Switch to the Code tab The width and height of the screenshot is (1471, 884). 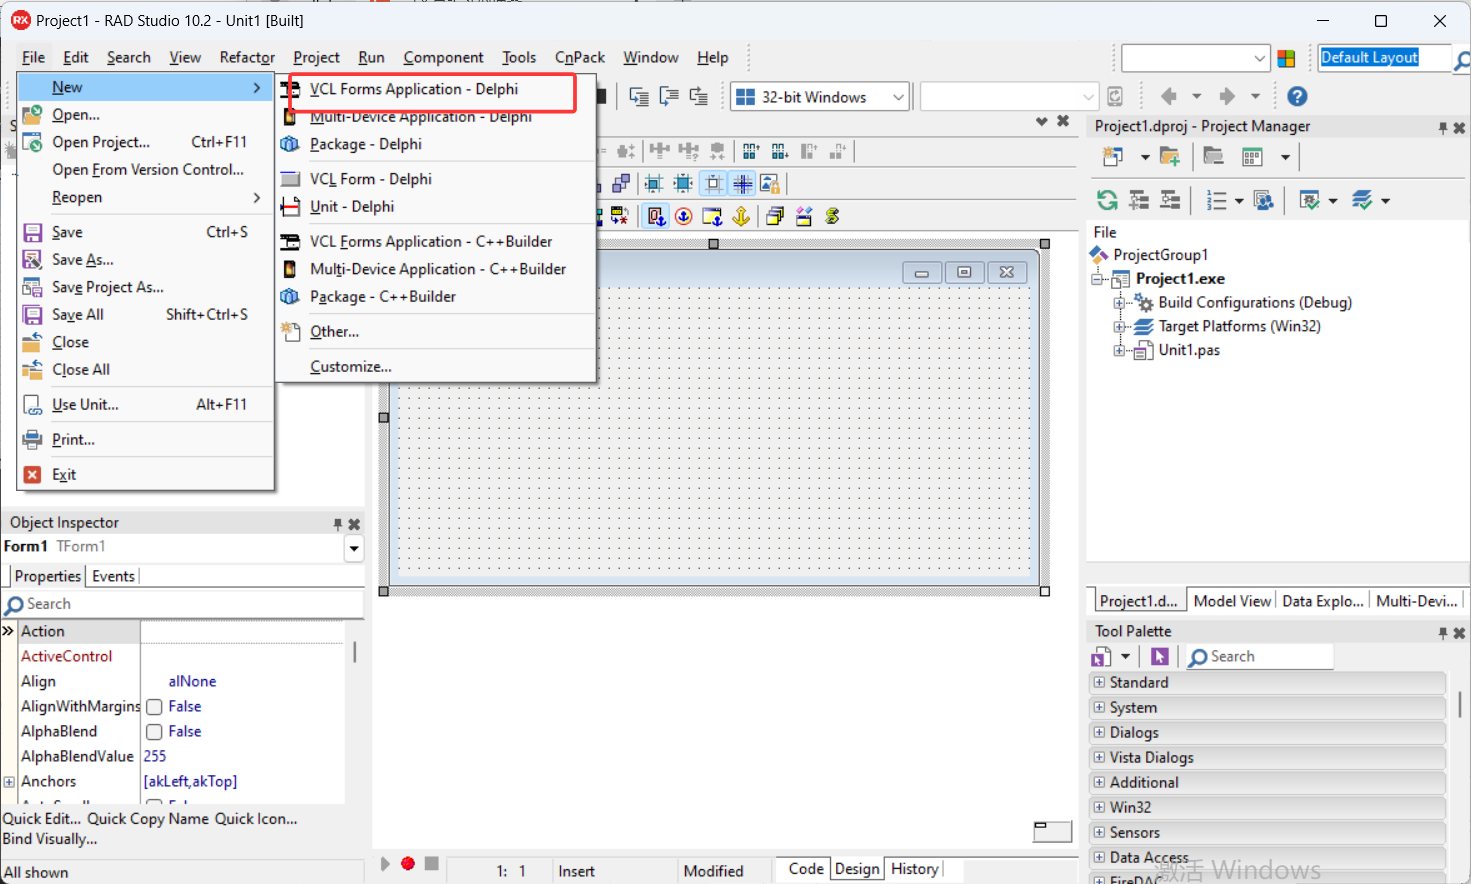click(806, 869)
